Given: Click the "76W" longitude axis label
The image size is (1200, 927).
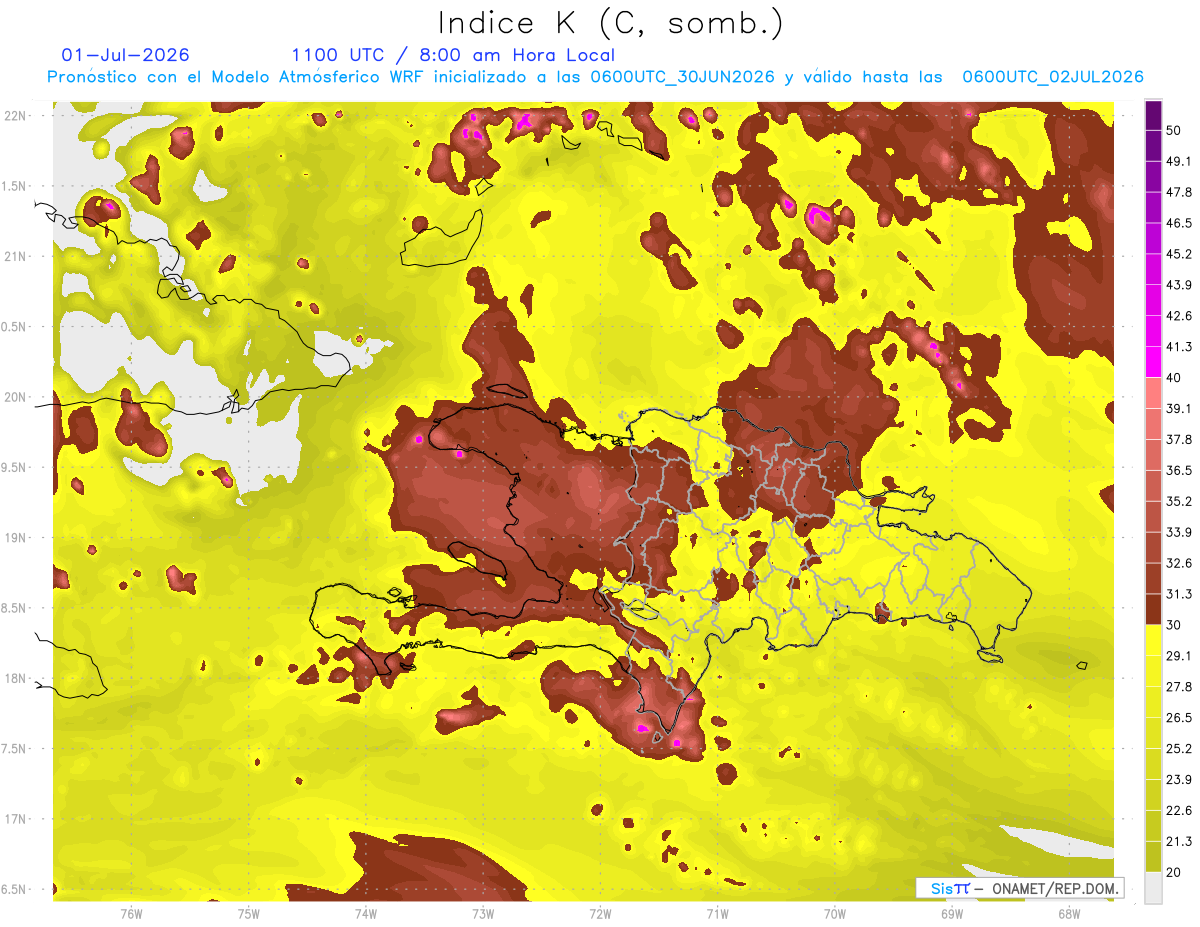Looking at the screenshot, I should [131, 914].
